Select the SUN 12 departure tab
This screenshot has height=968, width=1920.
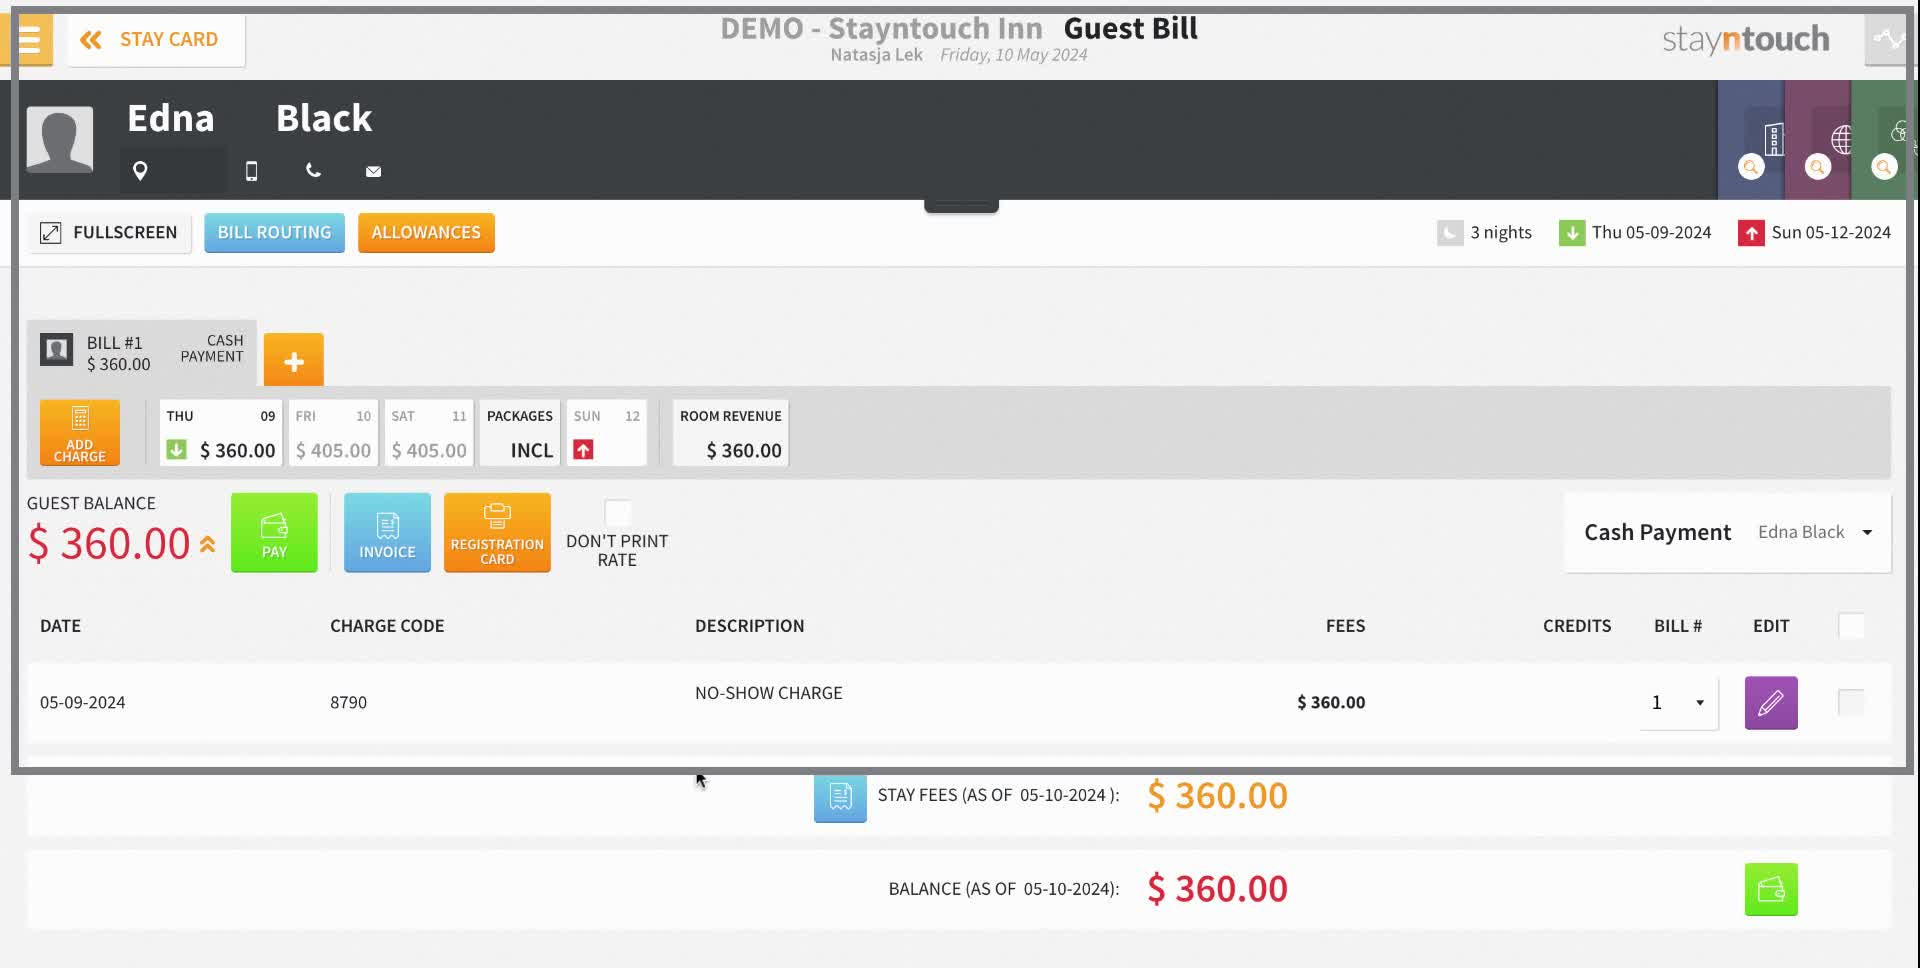click(x=606, y=433)
